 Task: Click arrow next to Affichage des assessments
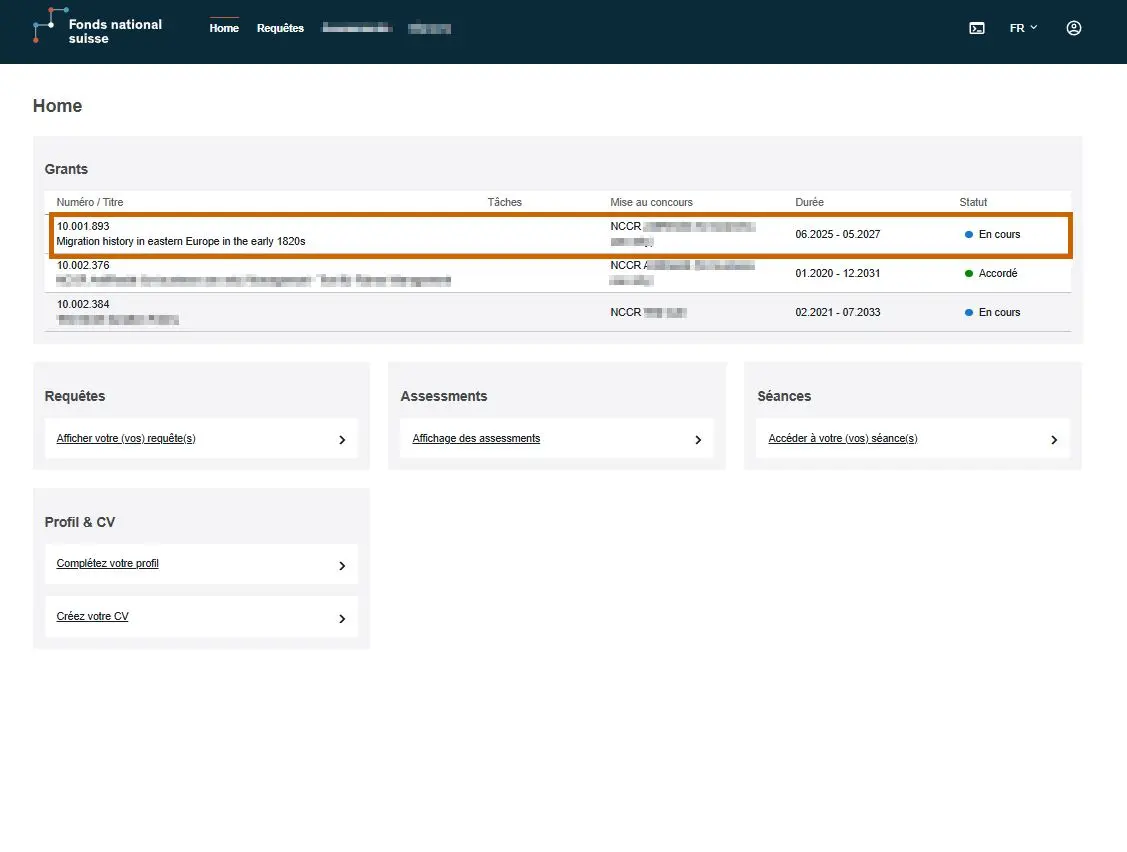[698, 439]
